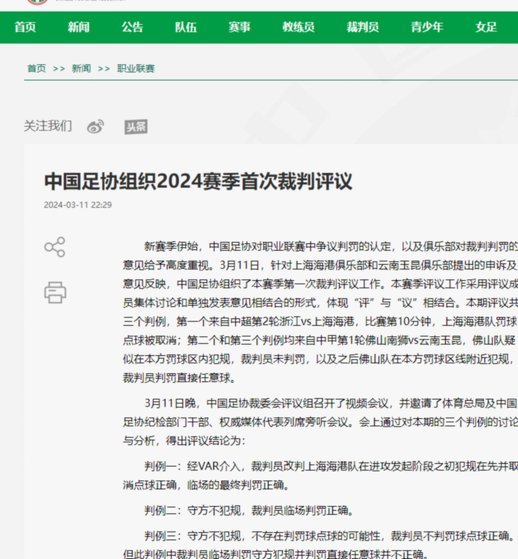Viewport: 518px width, 559px height.
Task: Open the 赛事 menu item
Action: [239, 27]
